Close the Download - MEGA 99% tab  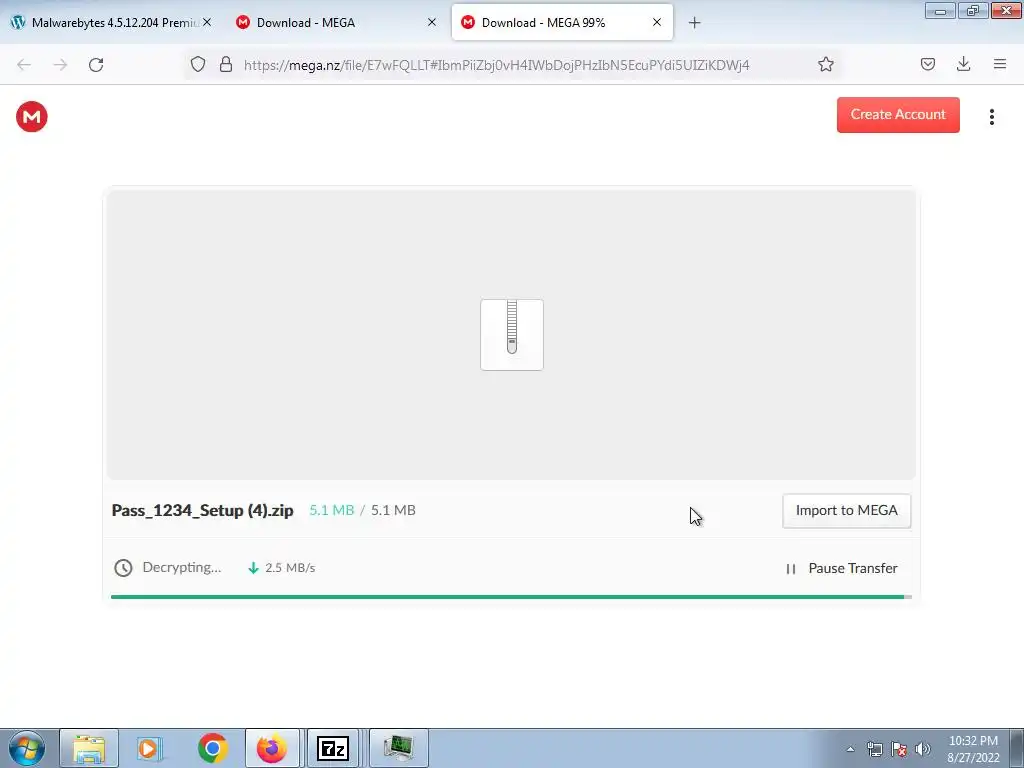click(x=657, y=22)
